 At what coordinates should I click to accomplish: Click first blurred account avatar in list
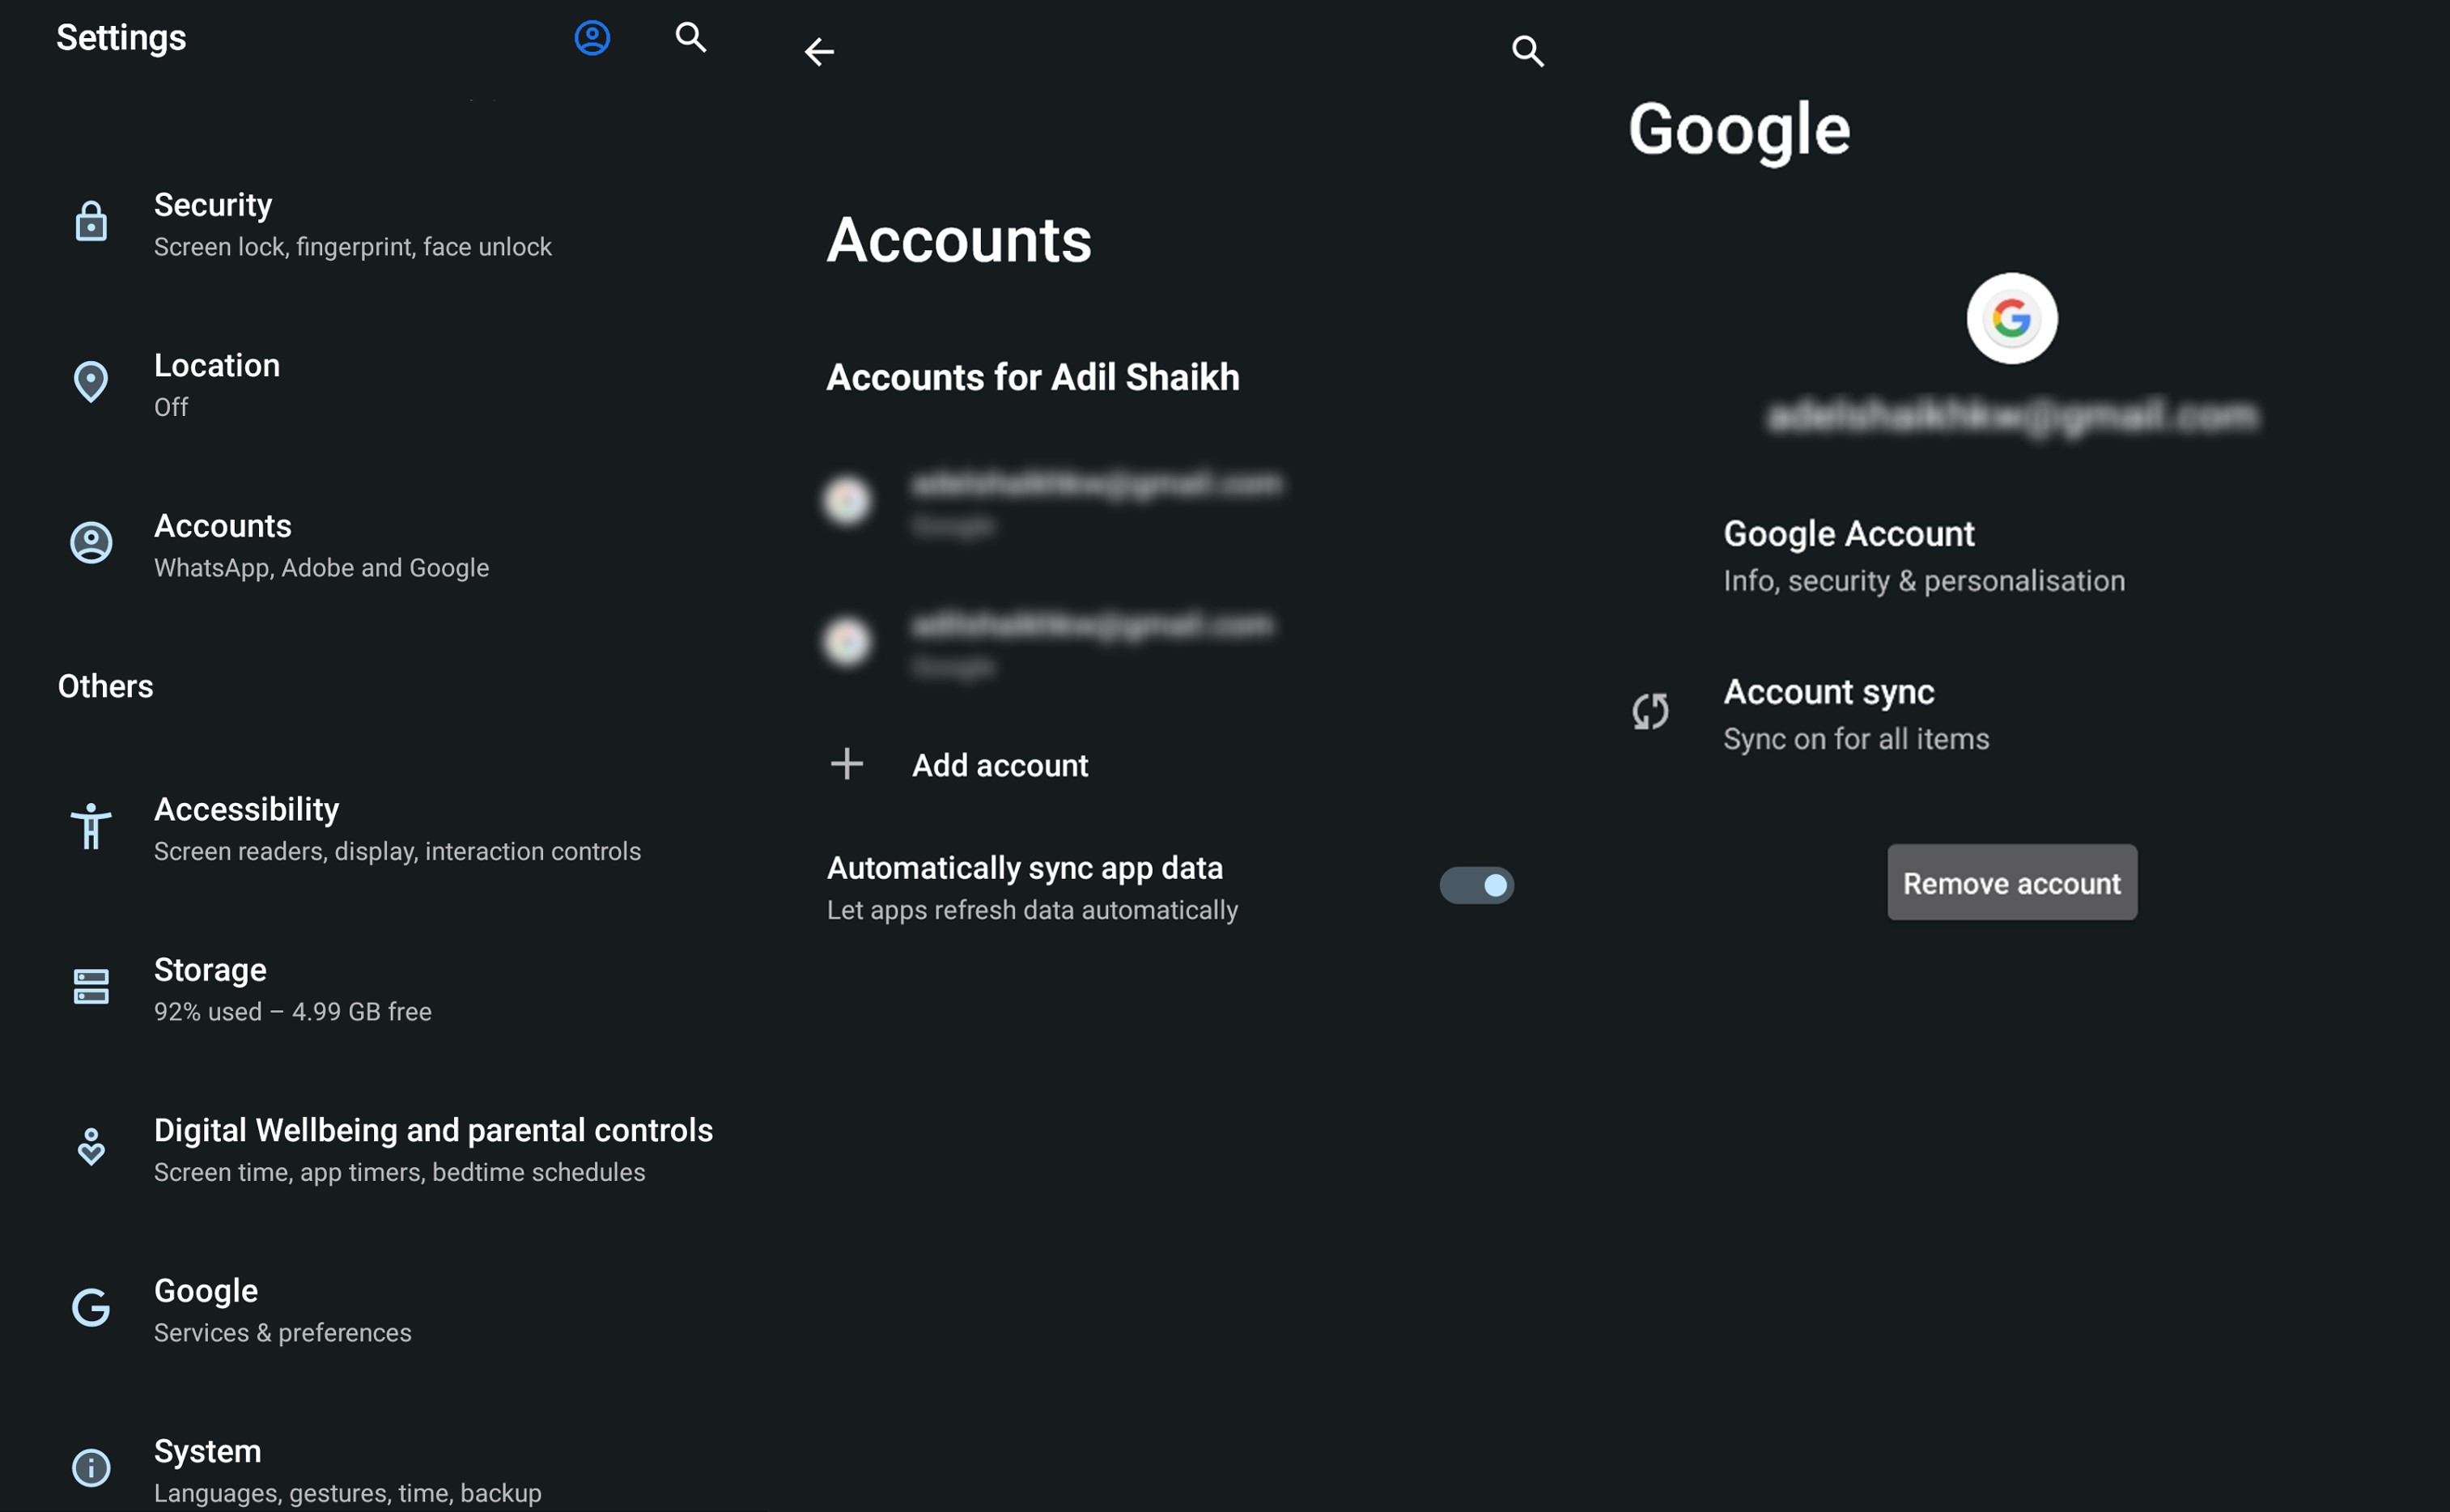pos(847,500)
